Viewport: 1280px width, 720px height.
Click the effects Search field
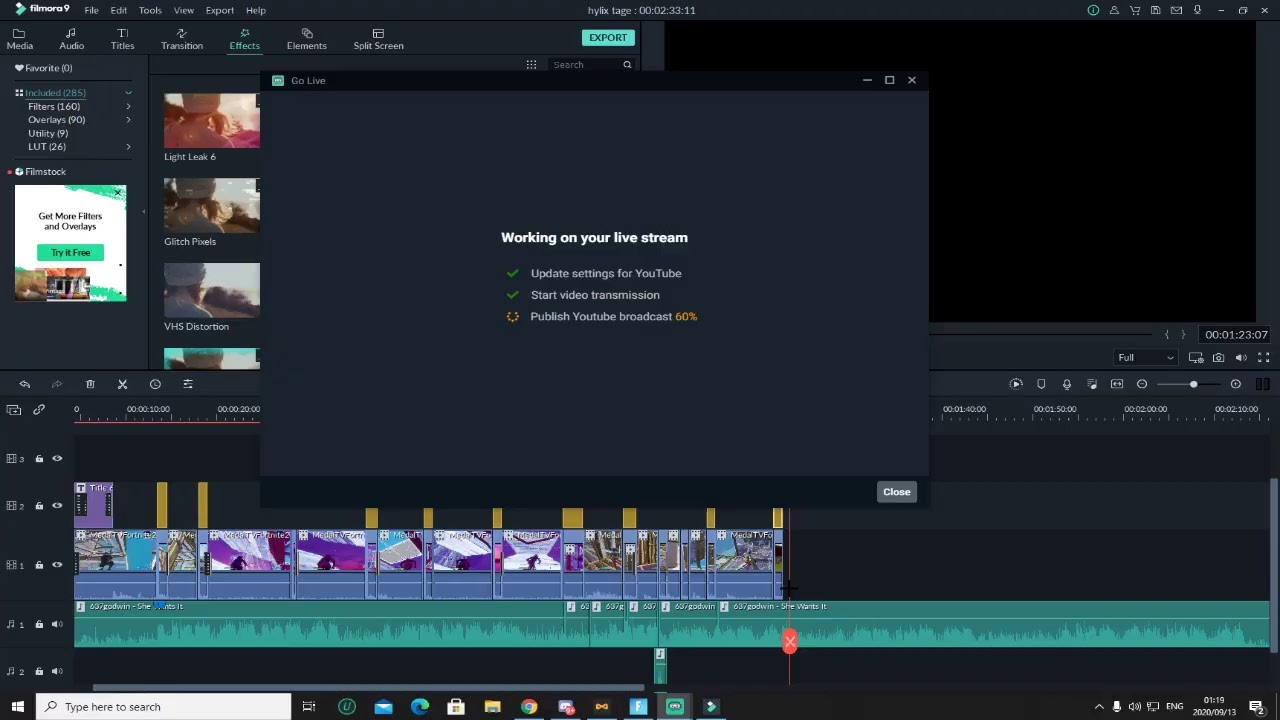pyautogui.click(x=586, y=65)
